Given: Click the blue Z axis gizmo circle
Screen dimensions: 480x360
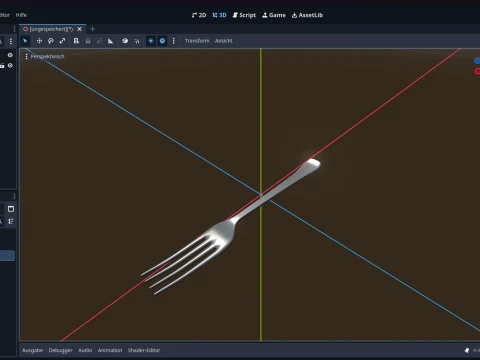Looking at the screenshot, I should tap(477, 61).
